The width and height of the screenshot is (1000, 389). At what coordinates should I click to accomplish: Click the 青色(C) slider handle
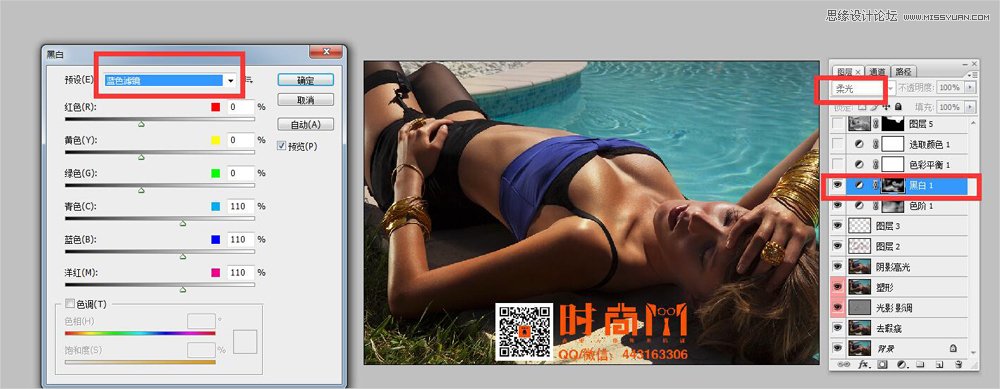(182, 223)
